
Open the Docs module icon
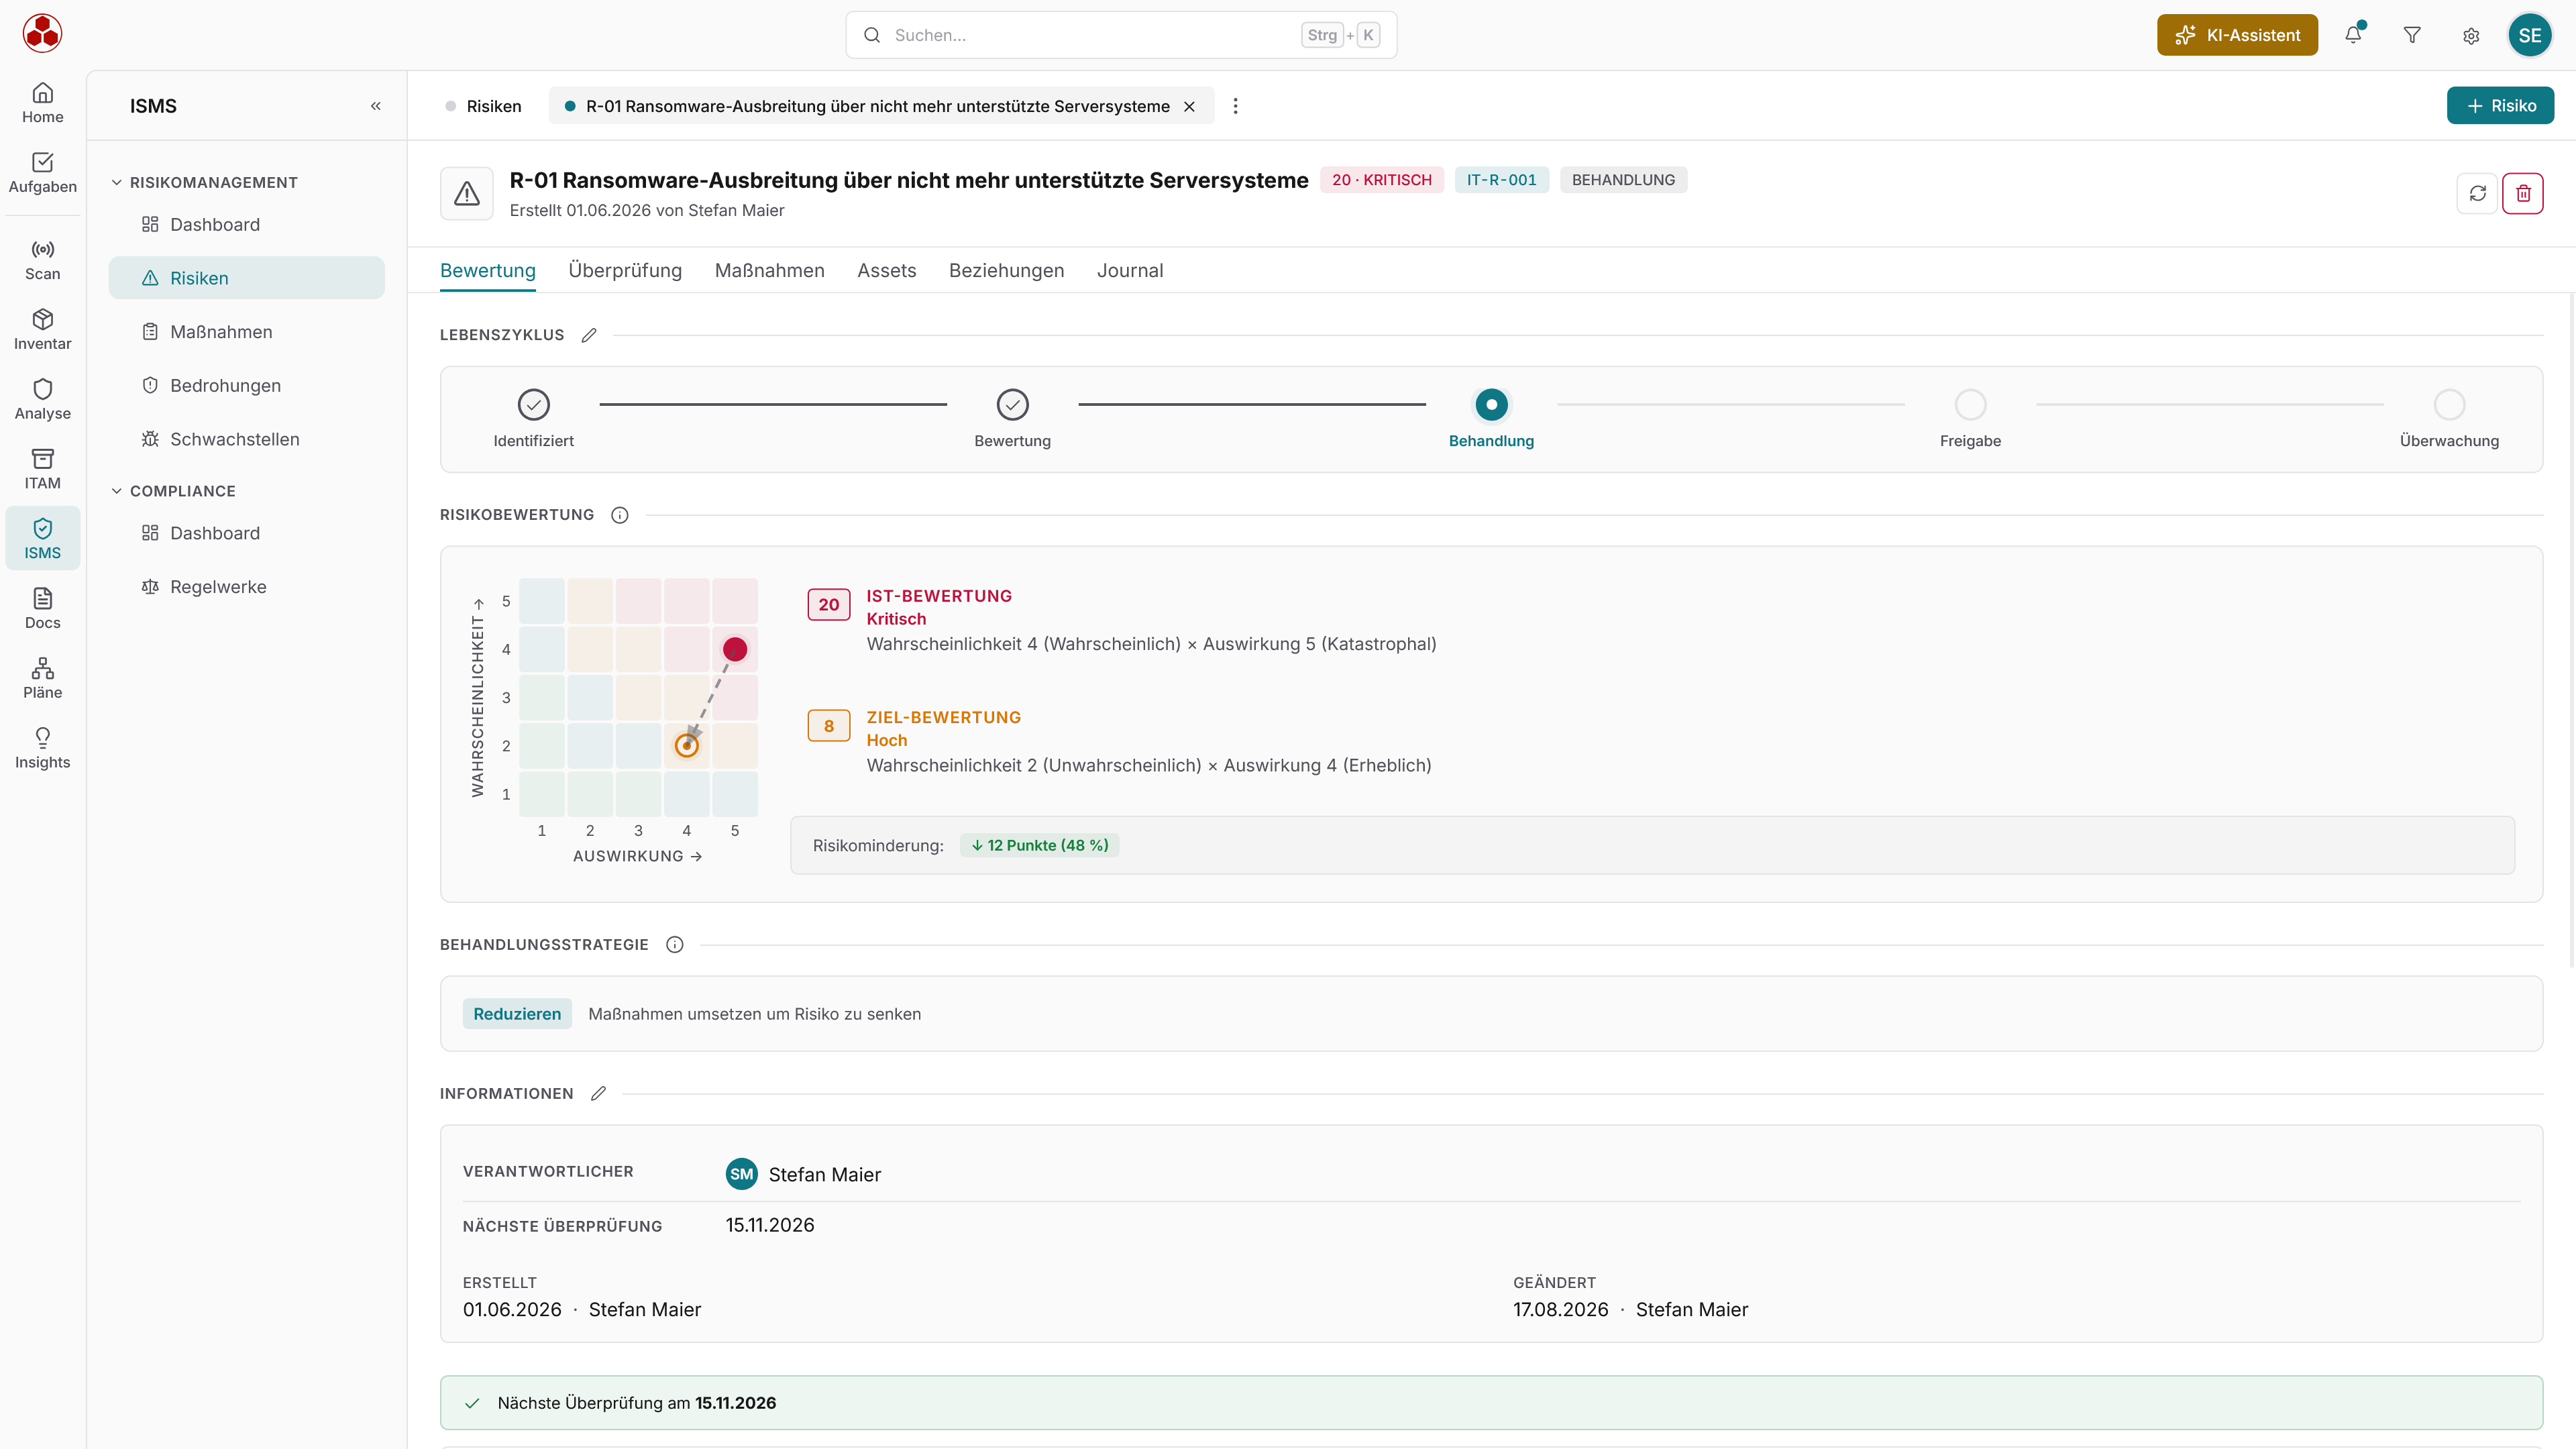pyautogui.click(x=42, y=609)
